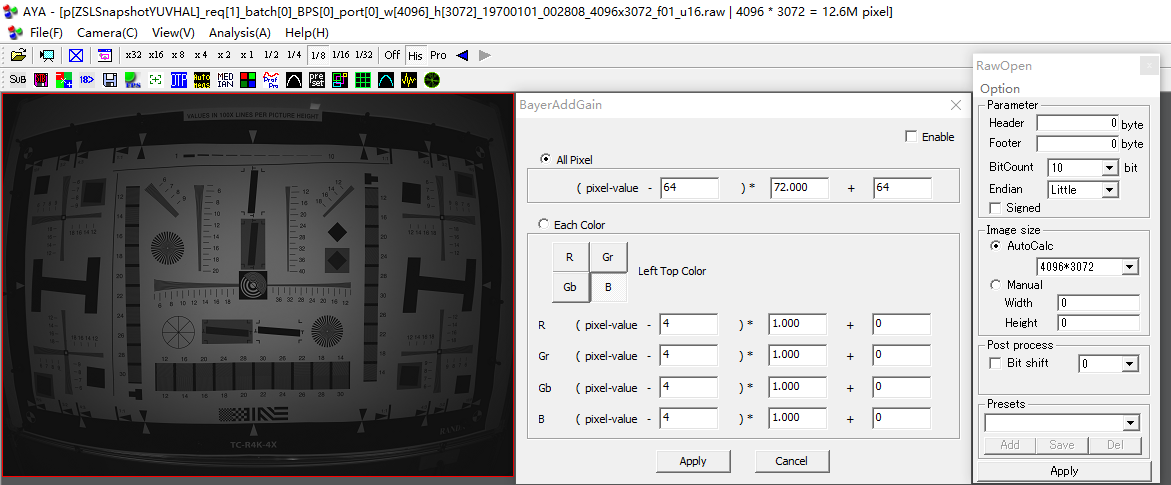Click the white curve icon

coord(294,79)
